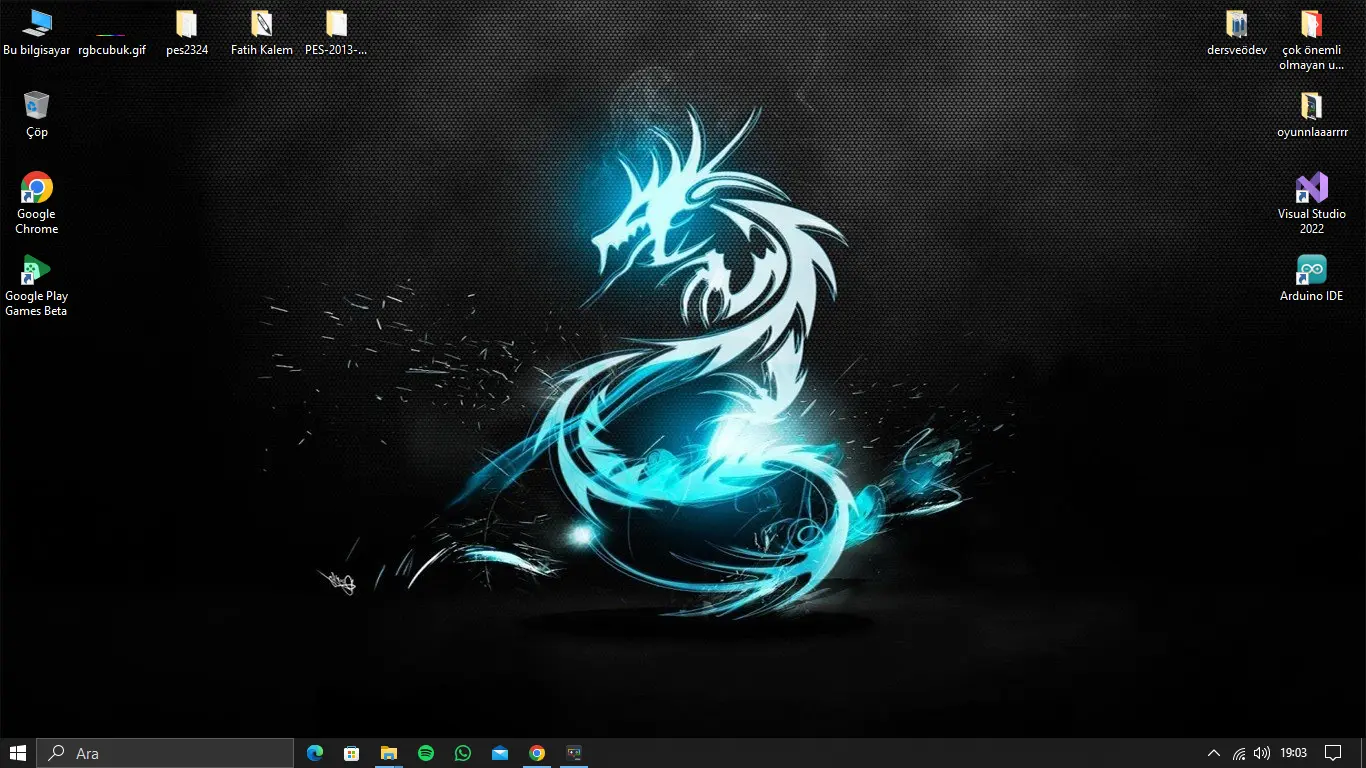Open Microsoft Edge from the taskbar
The width and height of the screenshot is (1366, 768).
(315, 753)
